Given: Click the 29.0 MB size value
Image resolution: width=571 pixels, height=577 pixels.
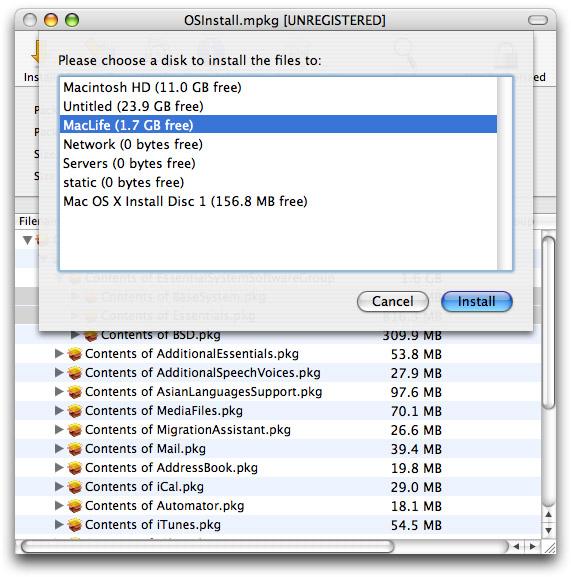Looking at the screenshot, I should [416, 487].
